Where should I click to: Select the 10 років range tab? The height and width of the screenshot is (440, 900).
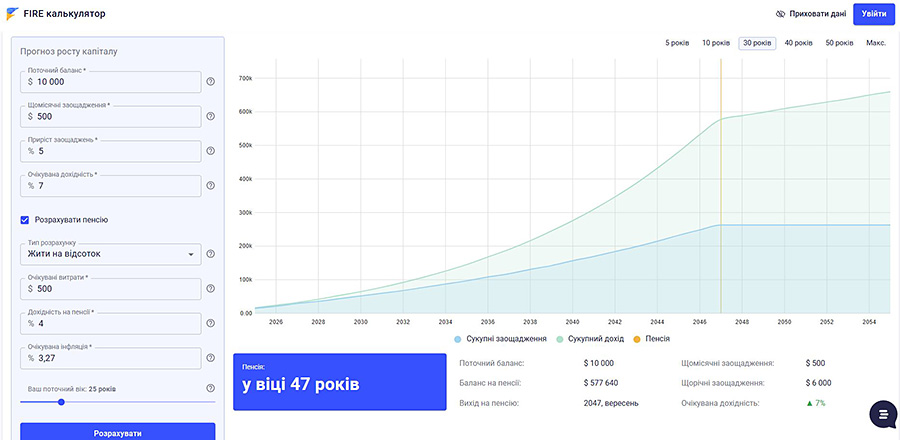(x=716, y=43)
